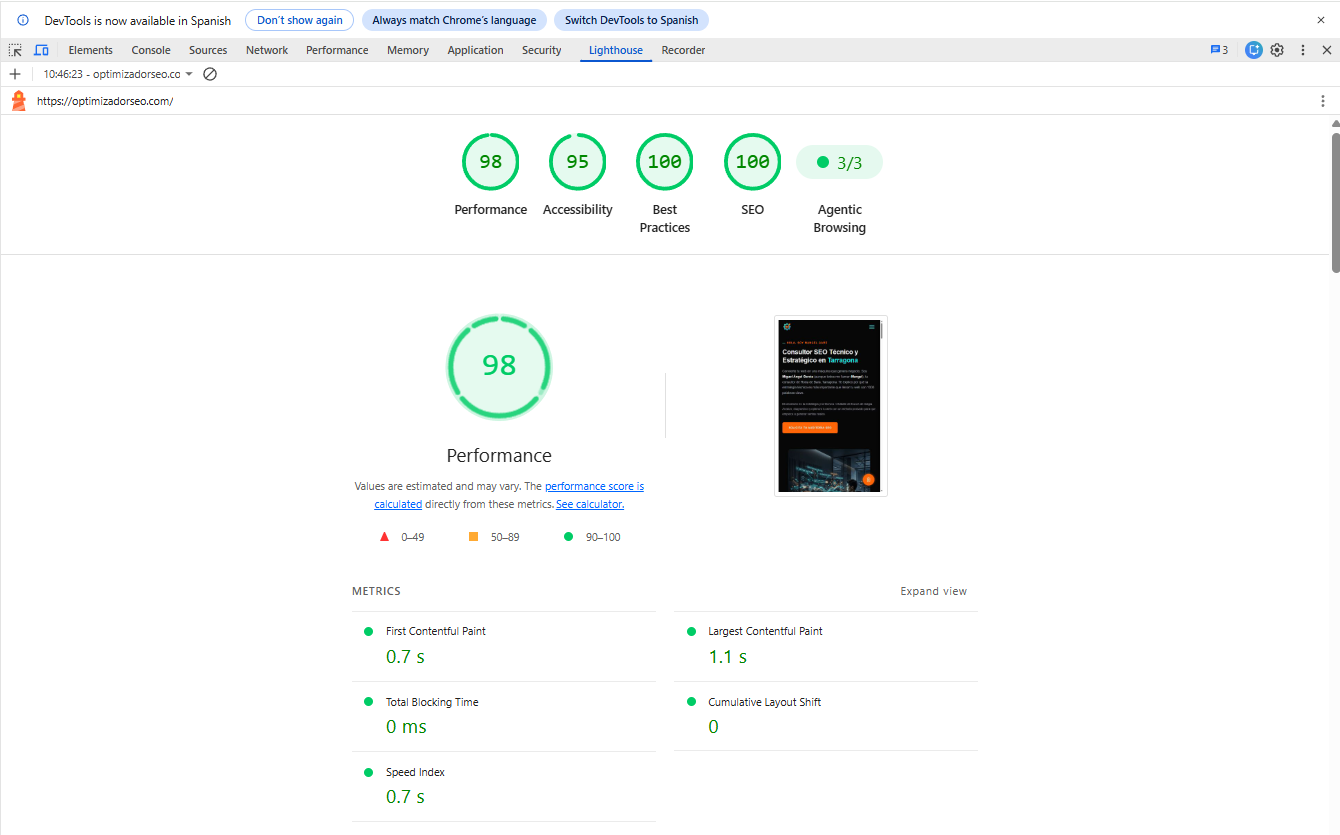
Task: Click the report URL https://optimizadorseo.com/
Action: [105, 101]
